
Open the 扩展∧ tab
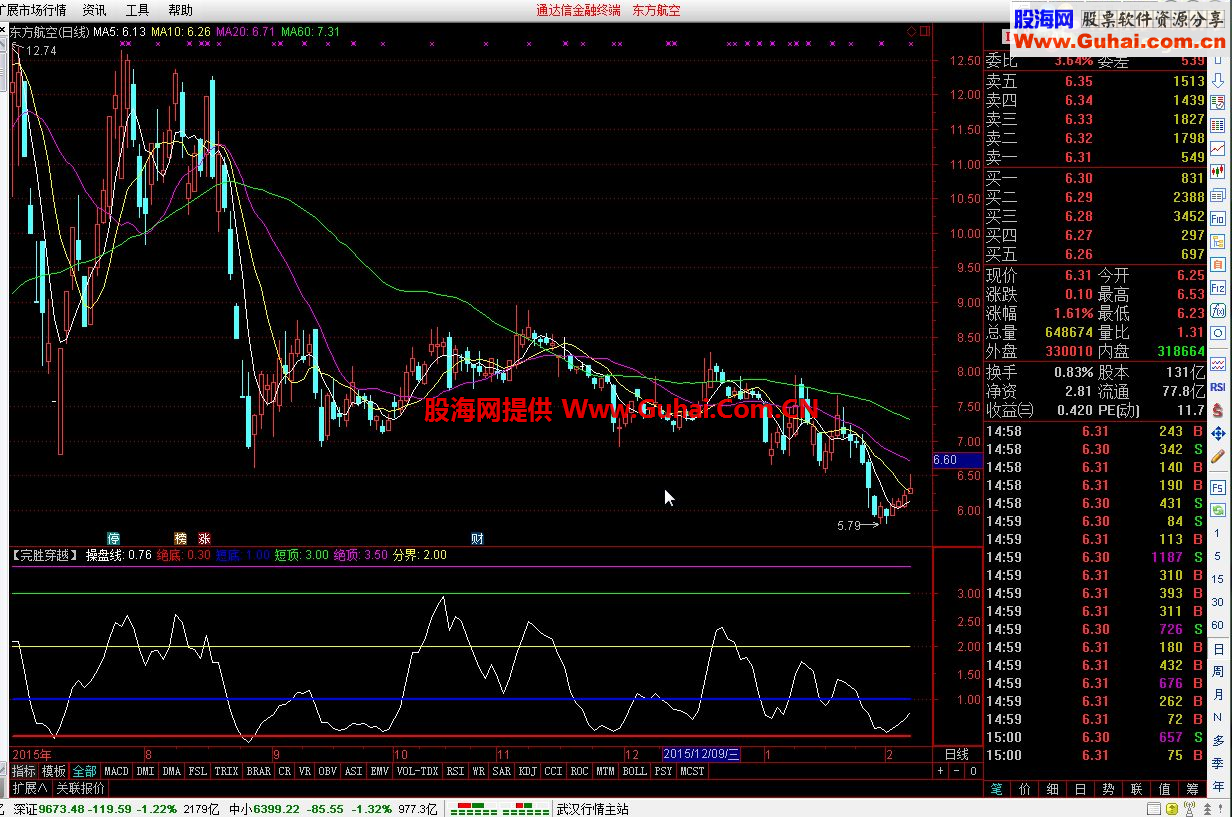coord(29,788)
